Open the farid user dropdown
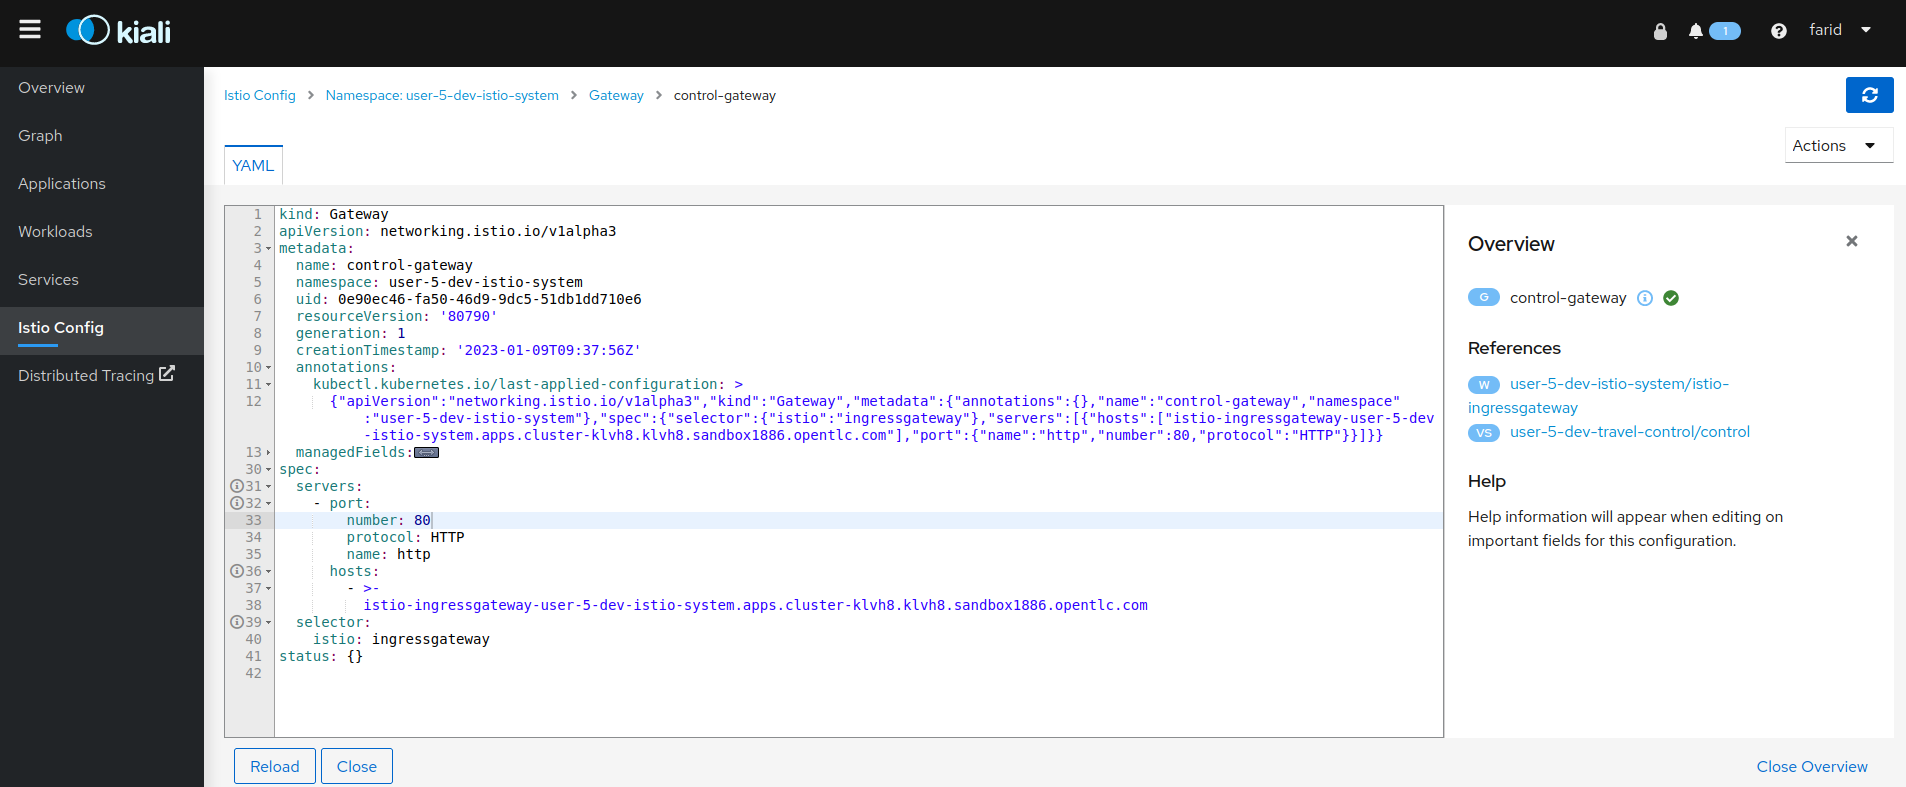Image resolution: width=1906 pixels, height=787 pixels. pos(1839,30)
